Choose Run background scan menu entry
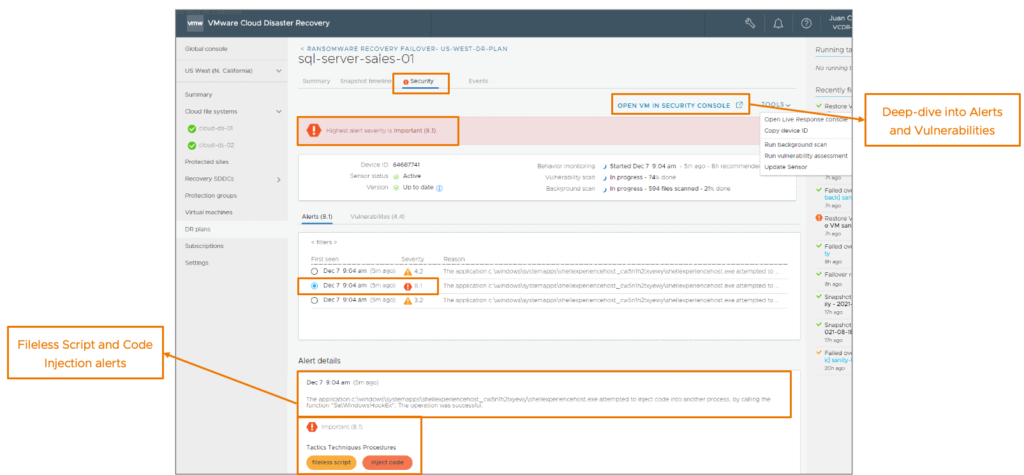 click(795, 144)
